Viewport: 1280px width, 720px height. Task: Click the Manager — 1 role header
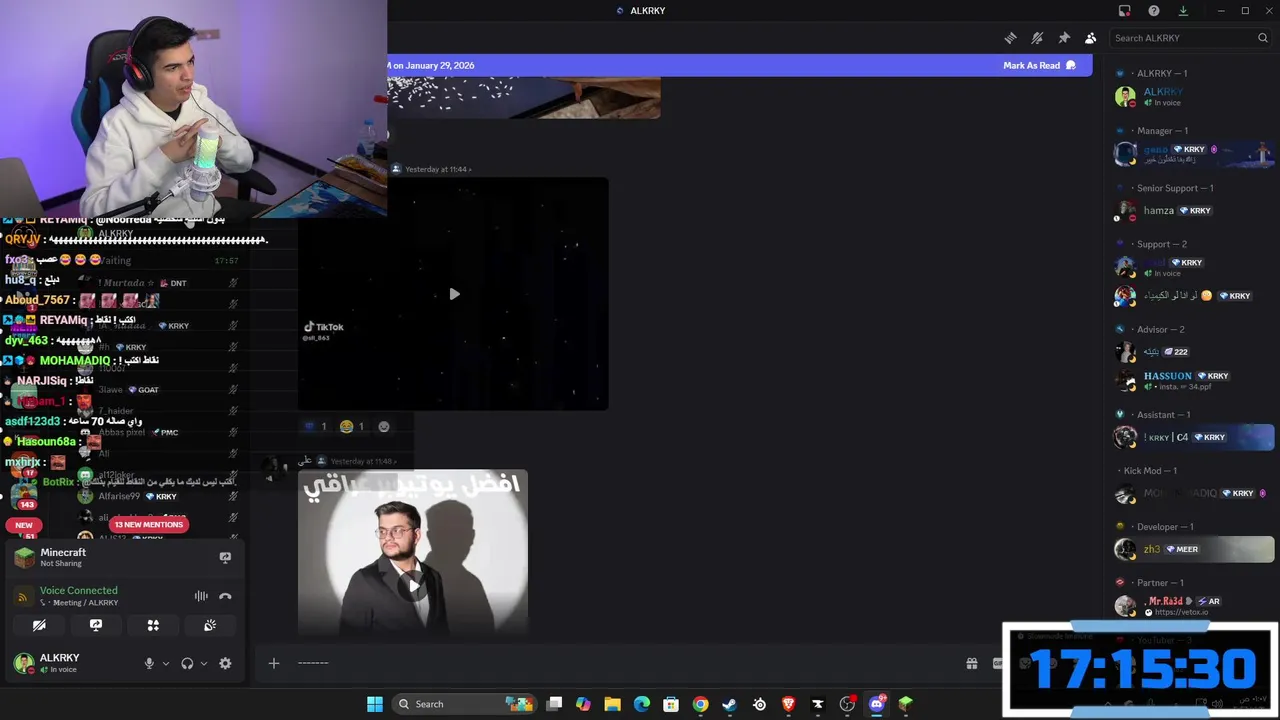1161,131
